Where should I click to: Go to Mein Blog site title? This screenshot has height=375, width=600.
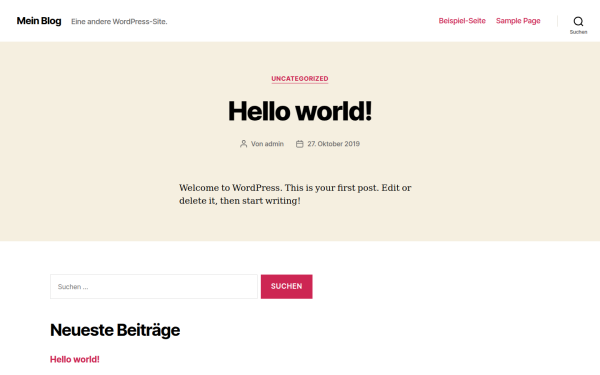(x=39, y=21)
